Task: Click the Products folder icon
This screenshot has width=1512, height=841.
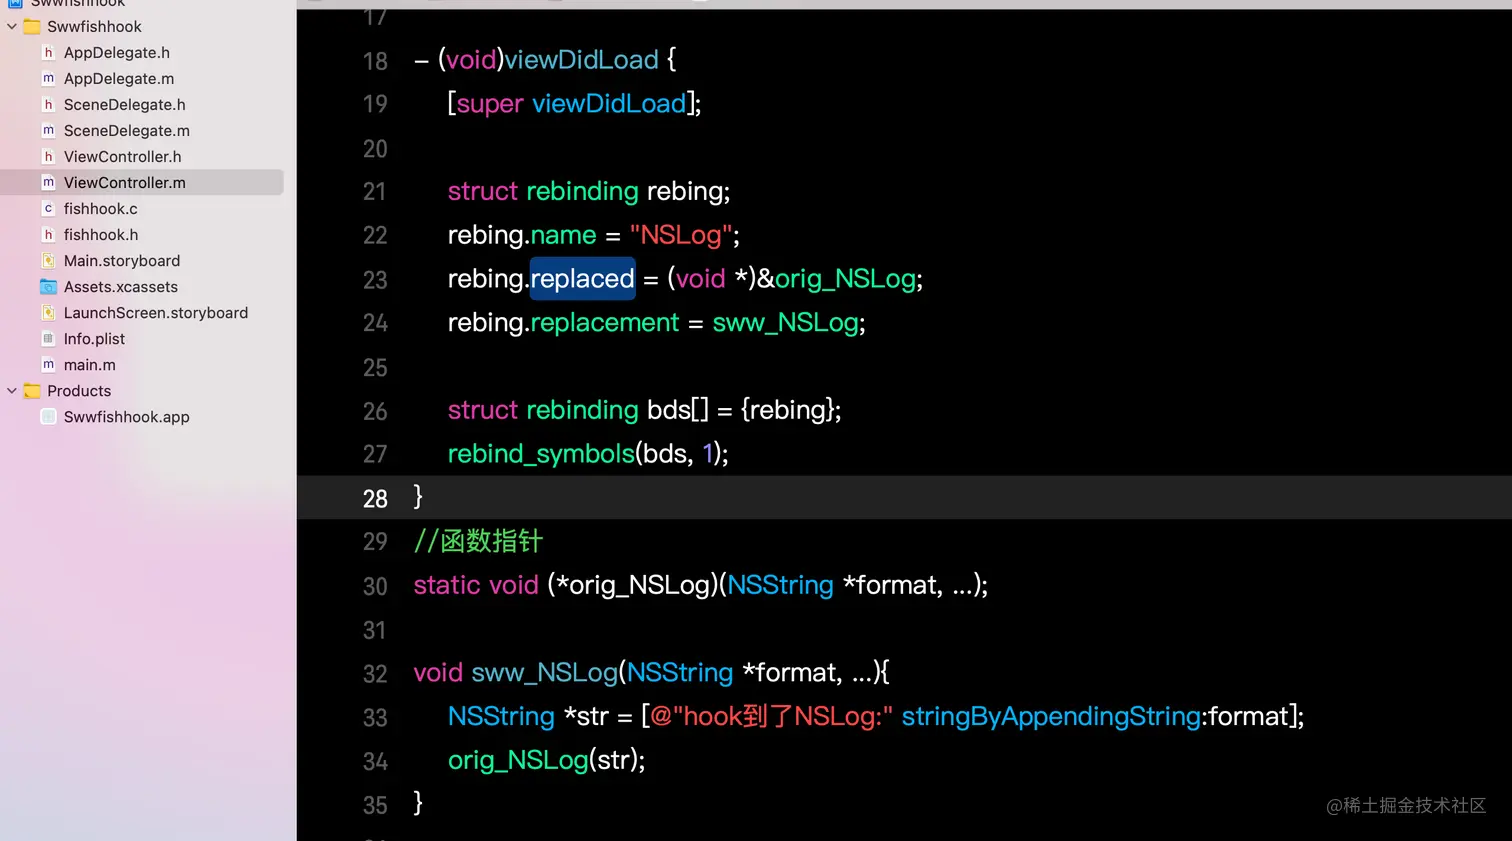Action: [x=32, y=390]
